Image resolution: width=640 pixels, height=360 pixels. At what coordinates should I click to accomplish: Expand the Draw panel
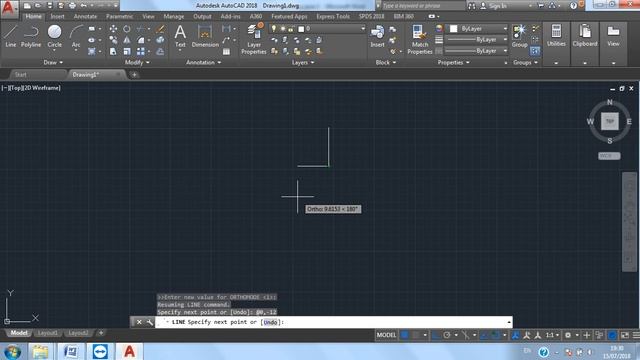(53, 62)
